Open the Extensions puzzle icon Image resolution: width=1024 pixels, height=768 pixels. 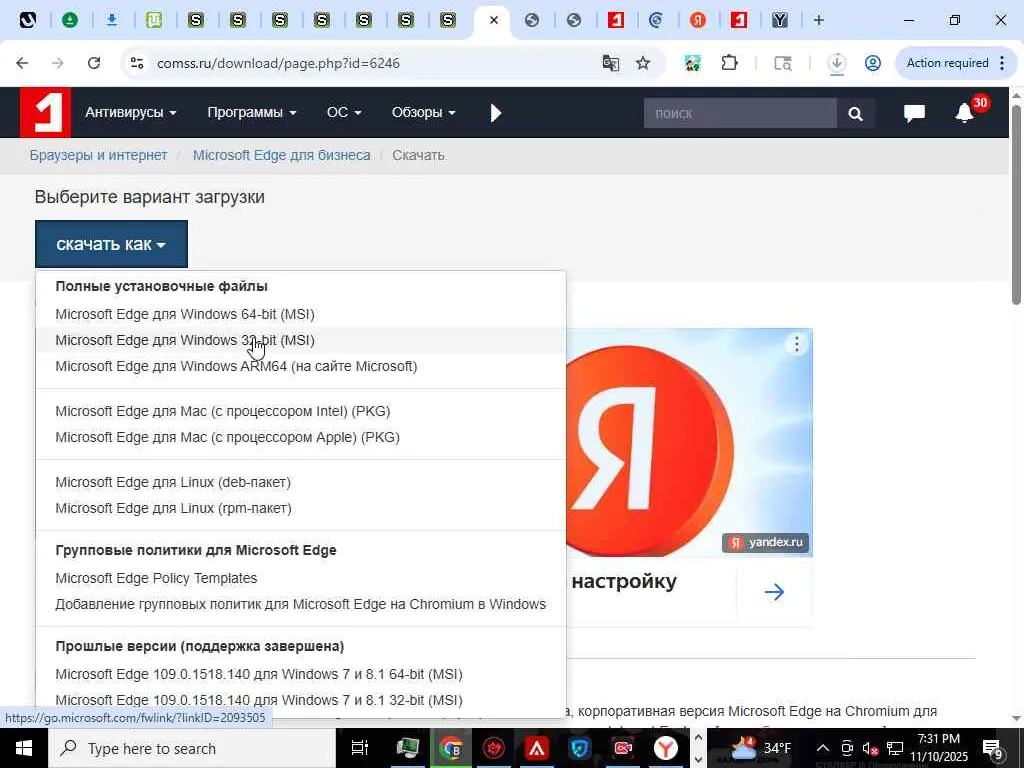click(729, 63)
